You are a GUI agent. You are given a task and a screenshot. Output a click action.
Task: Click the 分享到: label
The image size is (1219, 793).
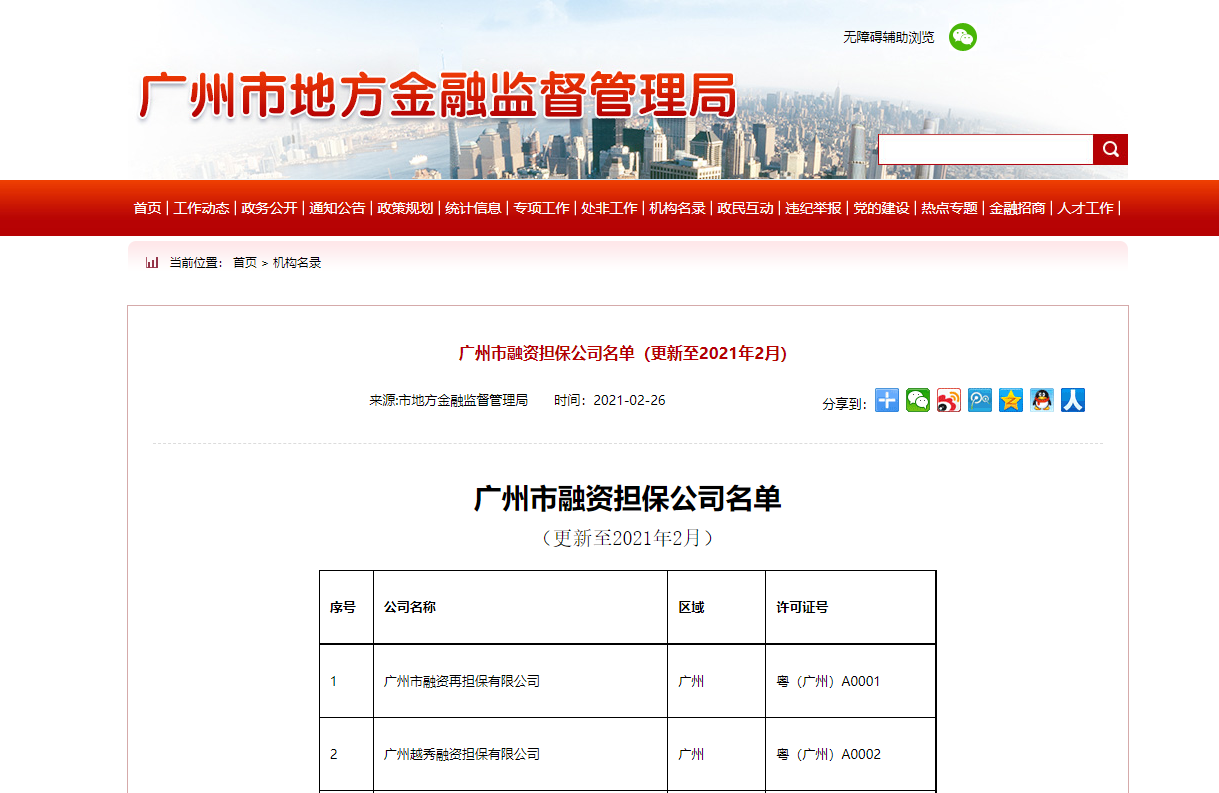844,404
